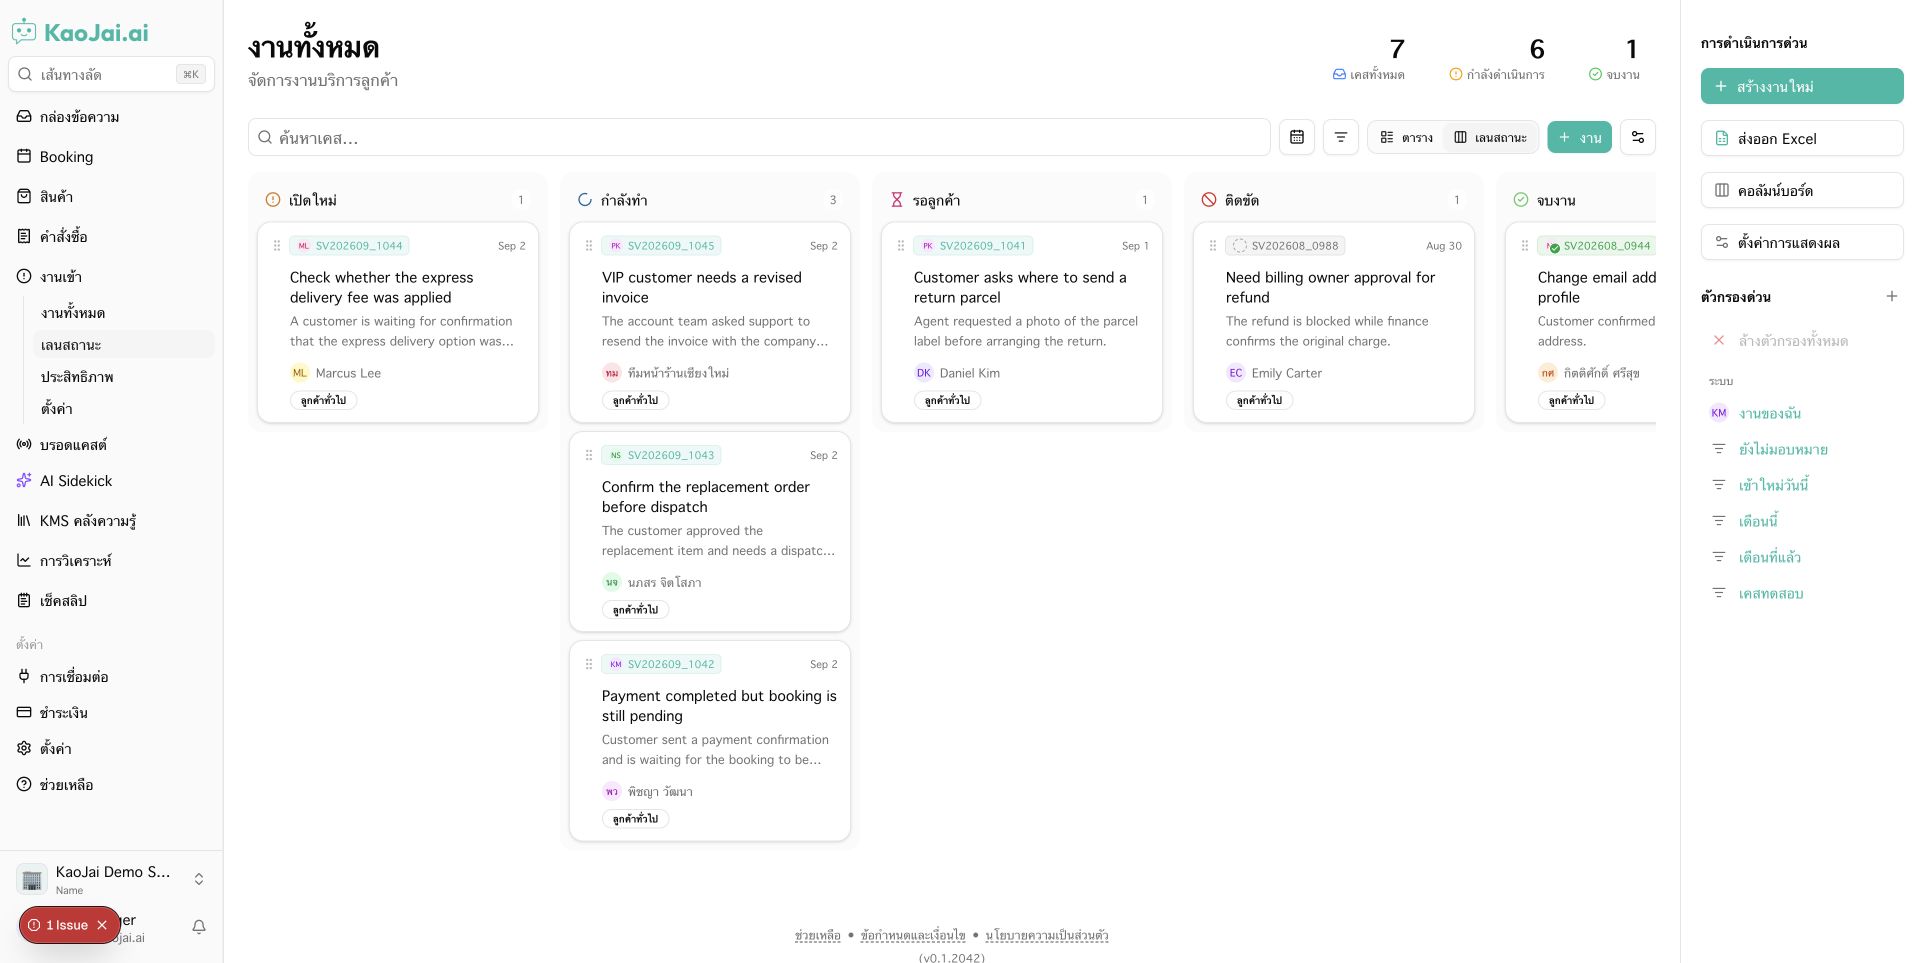Click the KaoJai.ai logo
1920x963 pixels.
point(80,32)
